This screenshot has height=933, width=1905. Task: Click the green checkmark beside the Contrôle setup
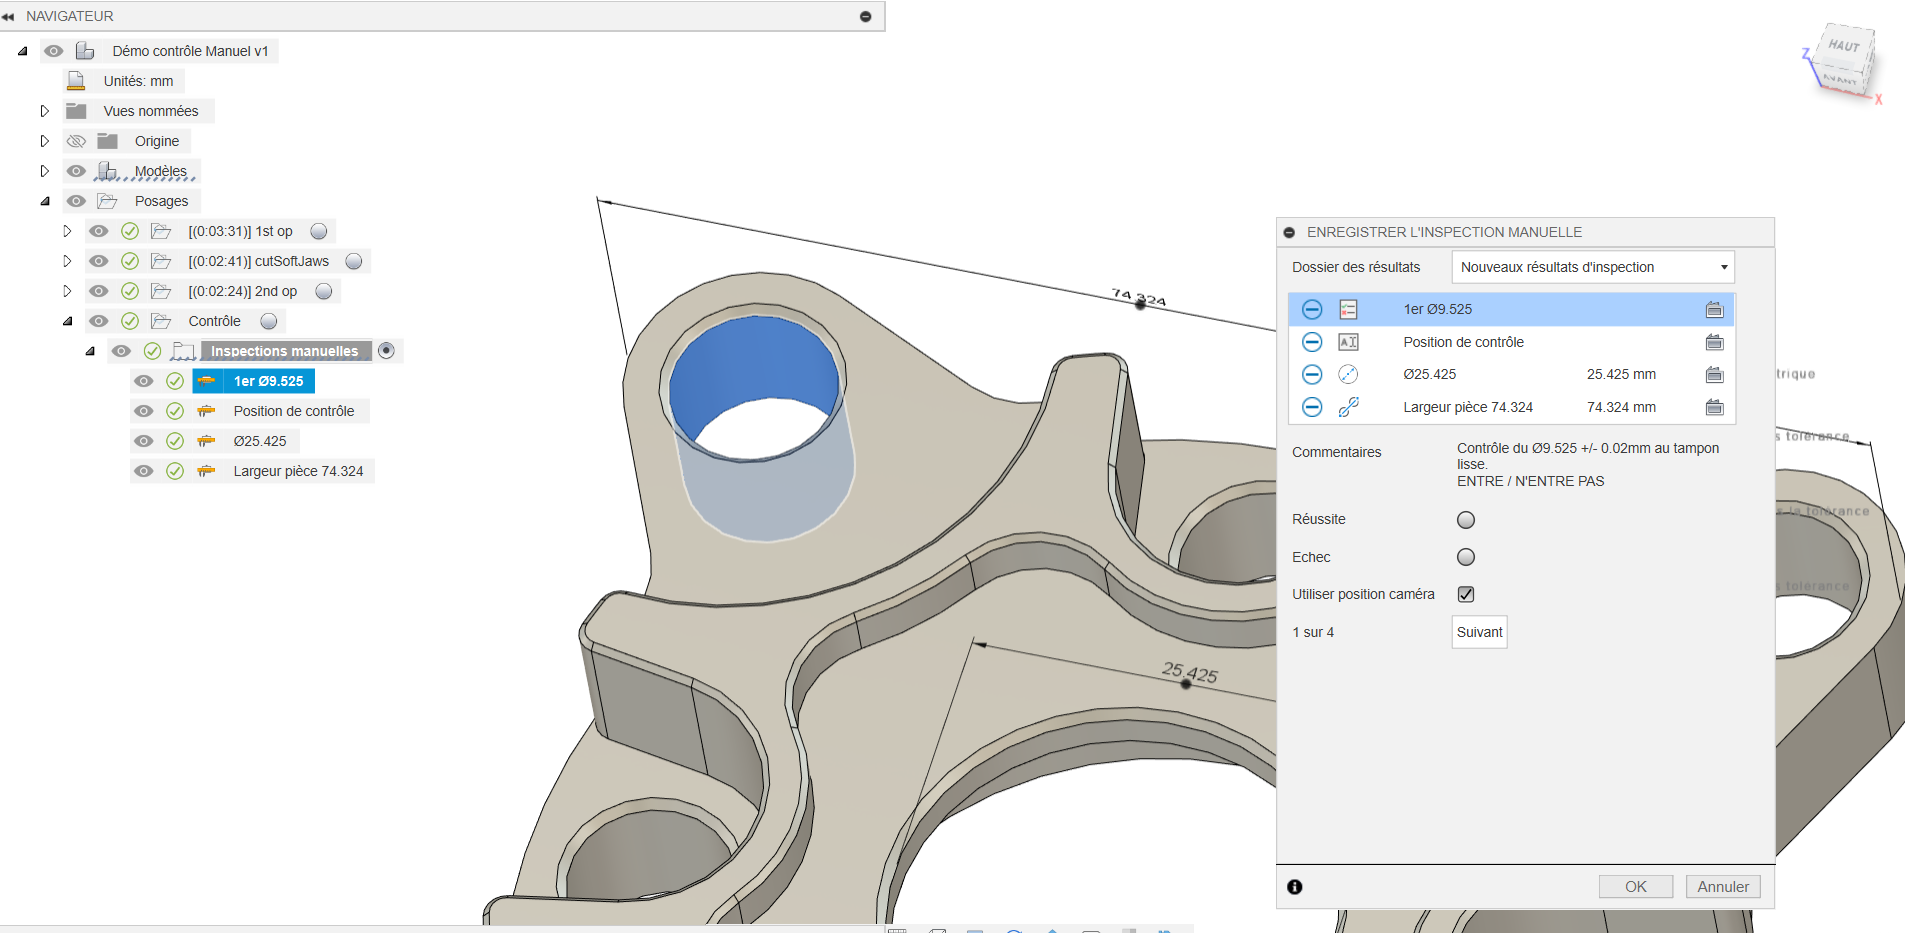[x=130, y=321]
